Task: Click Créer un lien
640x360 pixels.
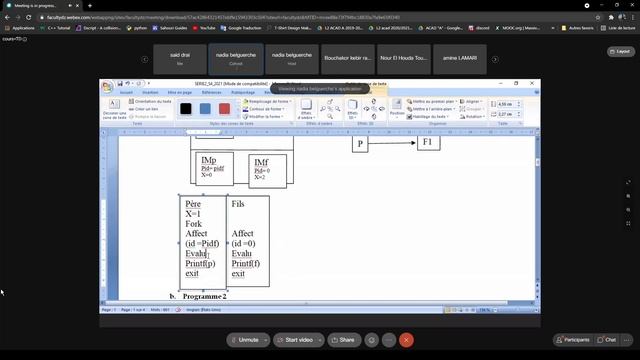Action: pos(144,109)
